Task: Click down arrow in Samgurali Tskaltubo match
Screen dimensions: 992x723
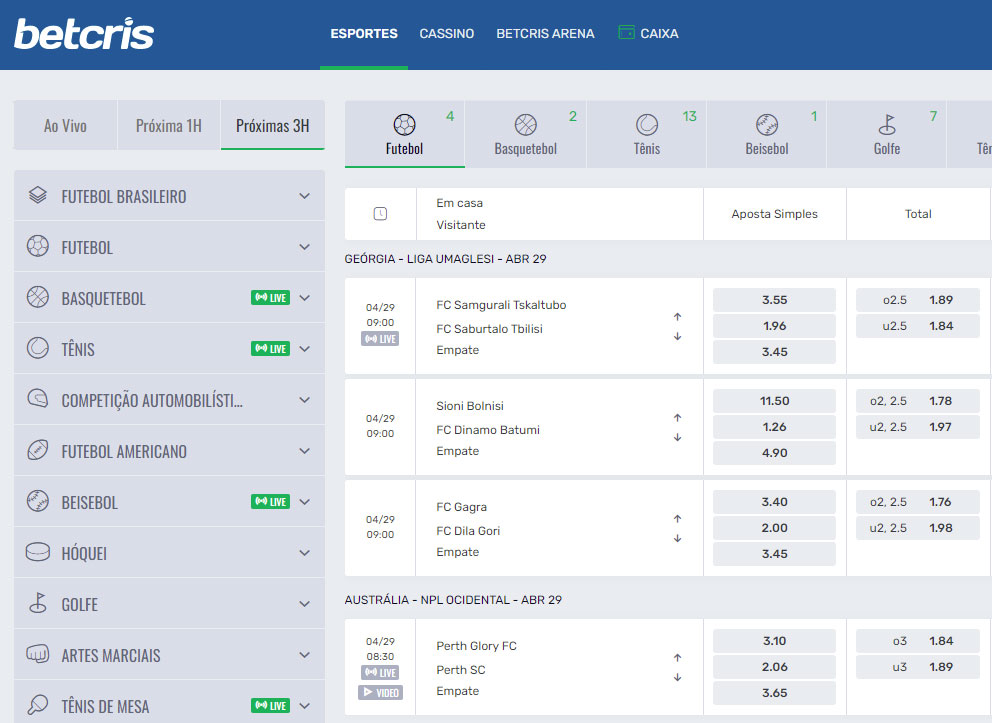Action: click(678, 337)
